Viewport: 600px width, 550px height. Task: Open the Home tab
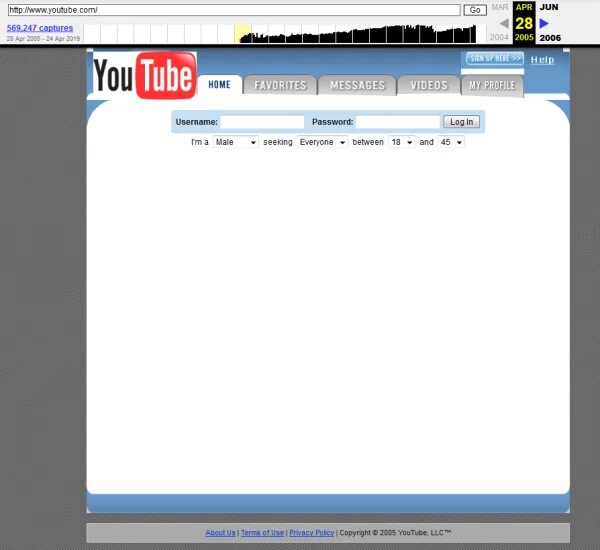tap(220, 85)
